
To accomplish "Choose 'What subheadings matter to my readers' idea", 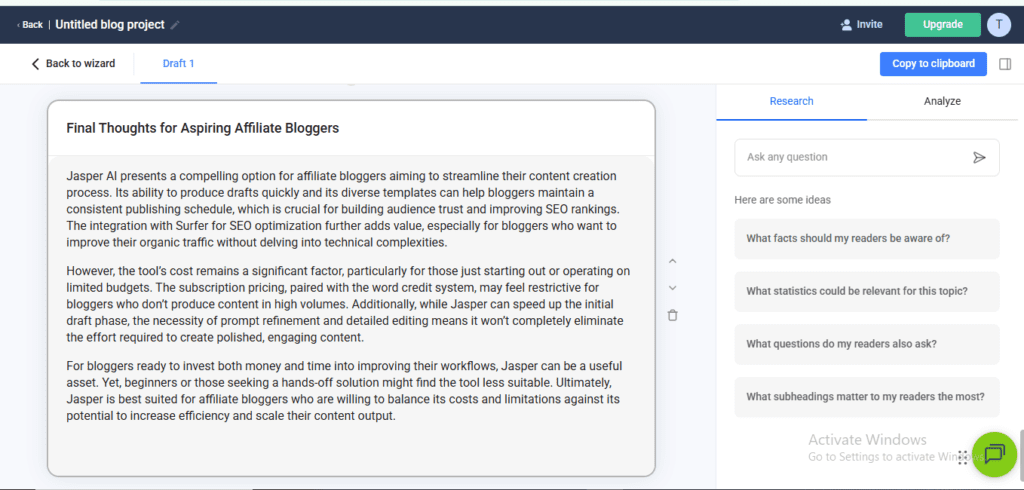I will point(867,397).
